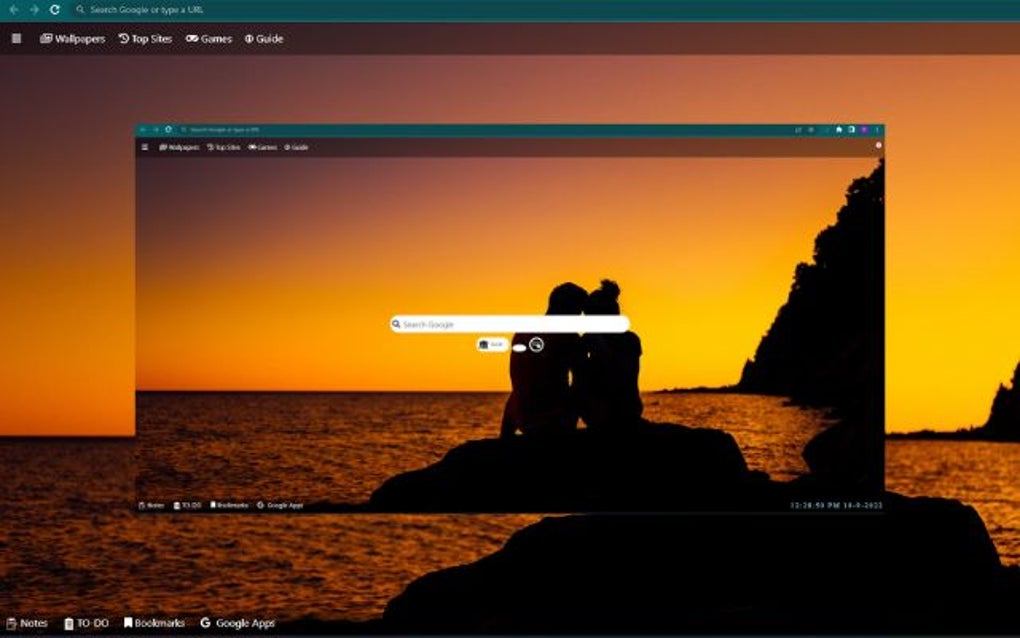Click the dark circular shuffle icon under the search bar
The width and height of the screenshot is (1020, 638).
(536, 344)
